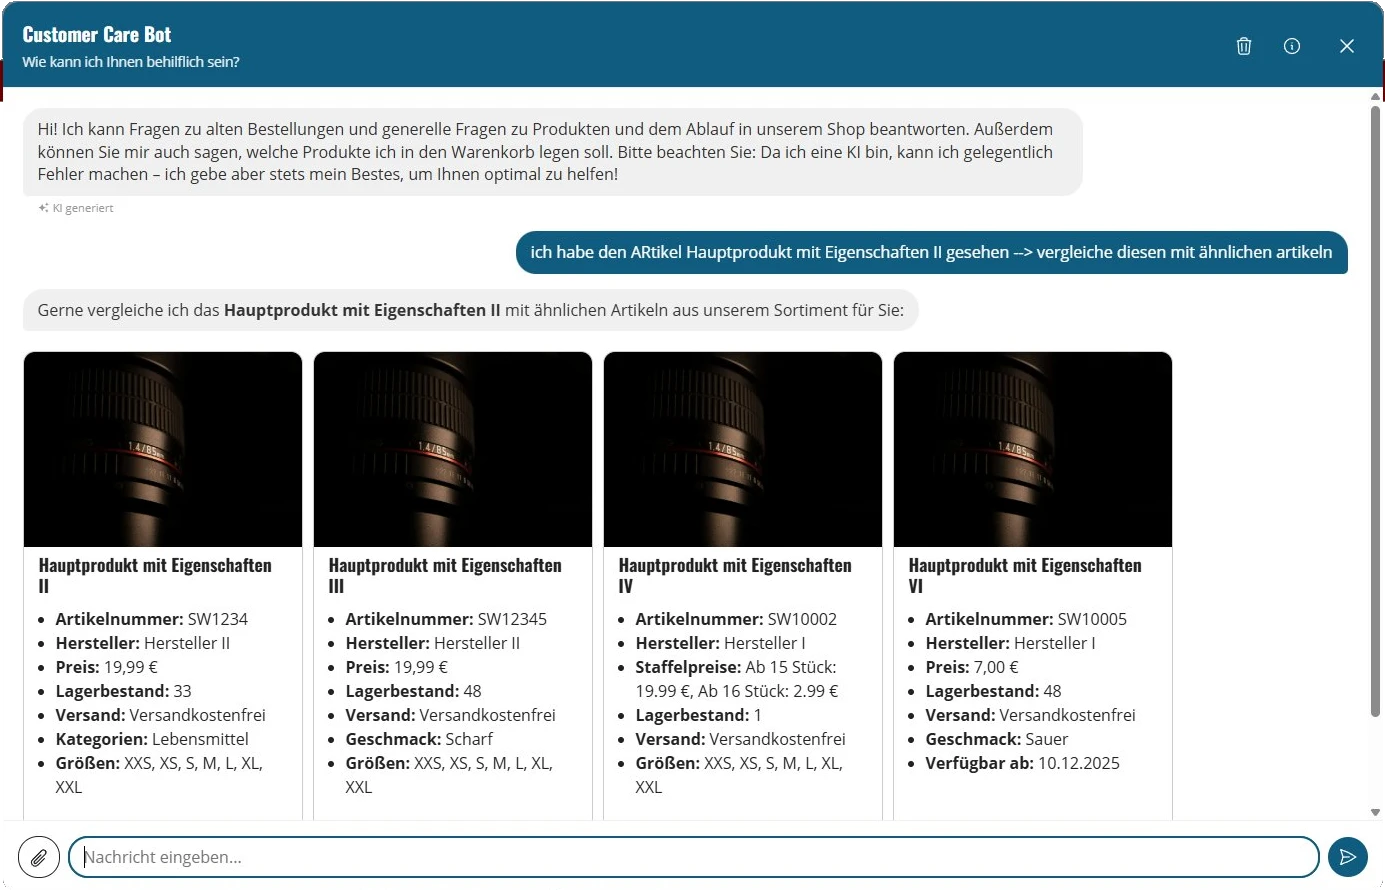Click the scrollbar down arrow
The width and height of the screenshot is (1385, 890).
click(x=1376, y=812)
